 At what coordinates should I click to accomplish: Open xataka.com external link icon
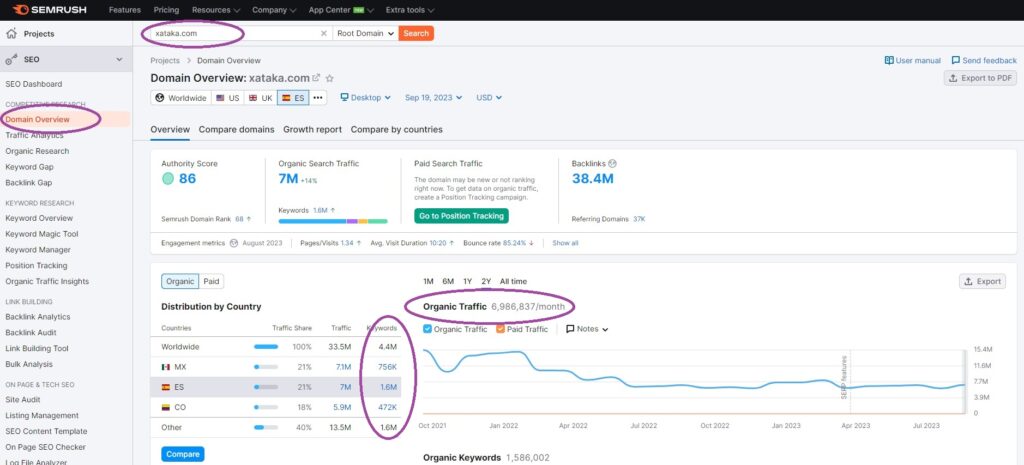316,78
